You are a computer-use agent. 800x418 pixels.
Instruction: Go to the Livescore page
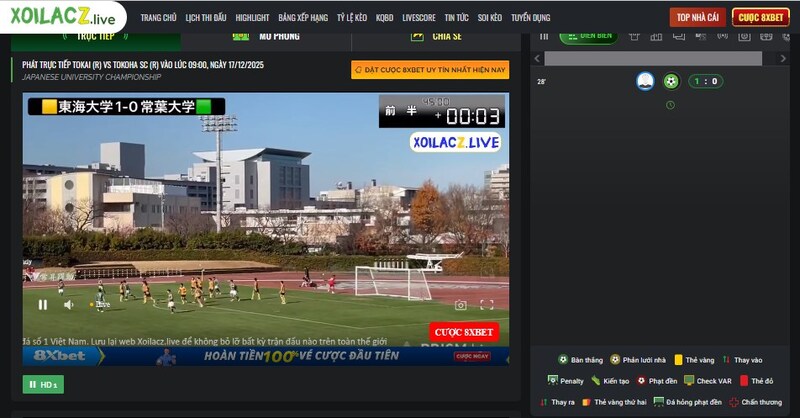pos(418,18)
